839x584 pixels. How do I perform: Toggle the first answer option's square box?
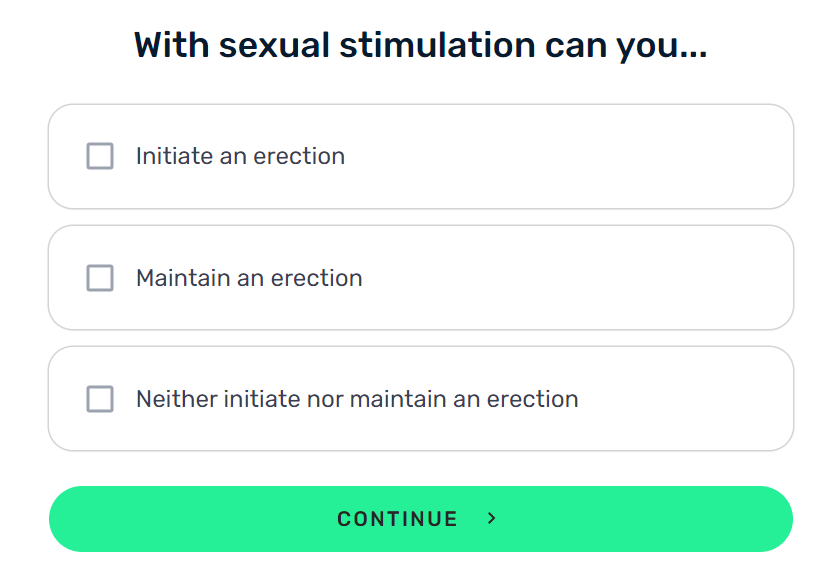point(100,156)
